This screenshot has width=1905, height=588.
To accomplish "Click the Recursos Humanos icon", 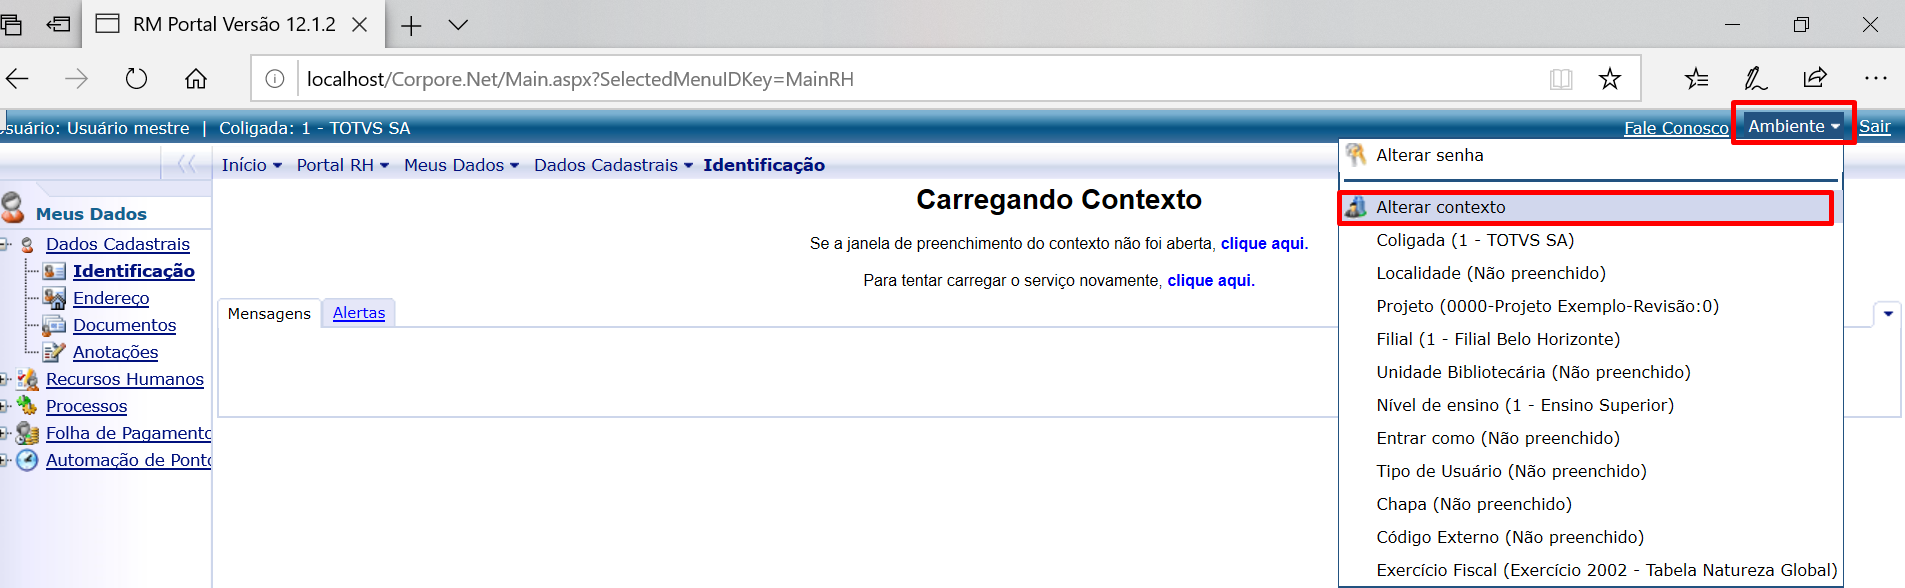I will coord(28,379).
